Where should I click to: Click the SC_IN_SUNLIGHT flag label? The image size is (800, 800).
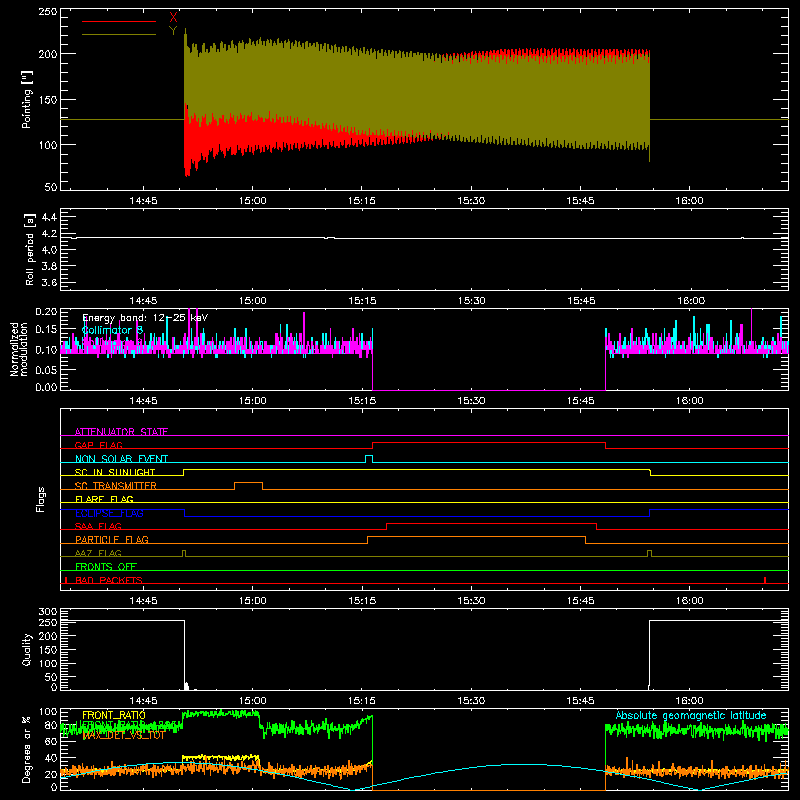[x=115, y=472]
